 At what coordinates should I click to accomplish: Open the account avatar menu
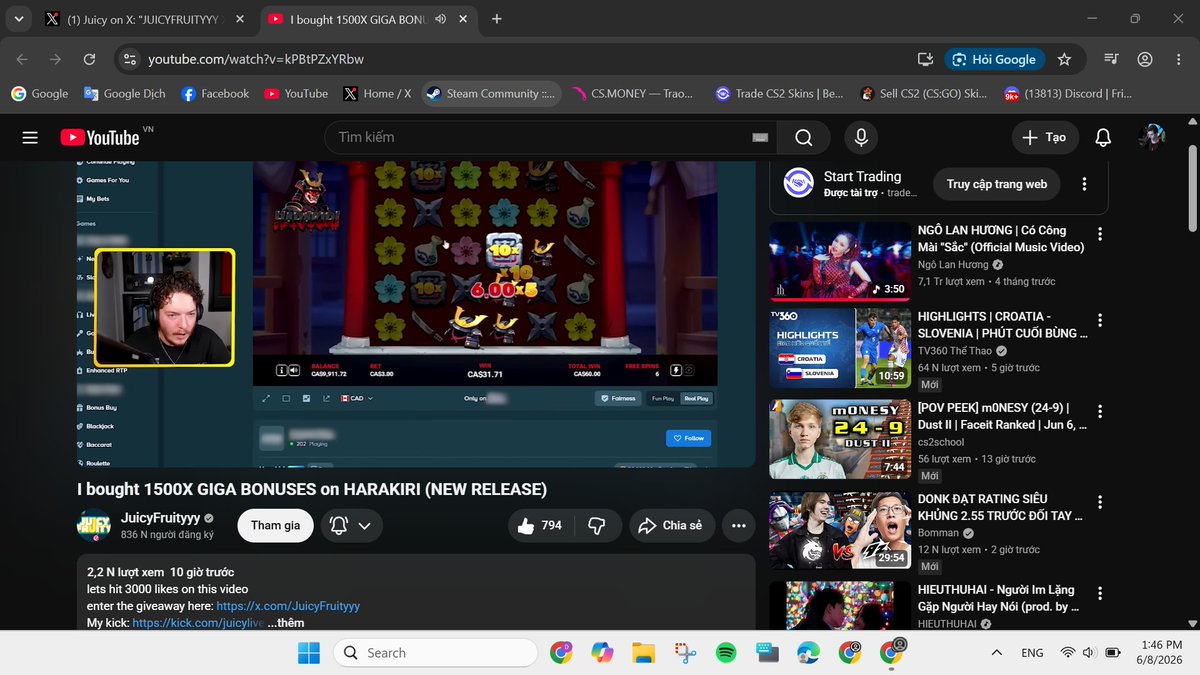coord(1151,137)
